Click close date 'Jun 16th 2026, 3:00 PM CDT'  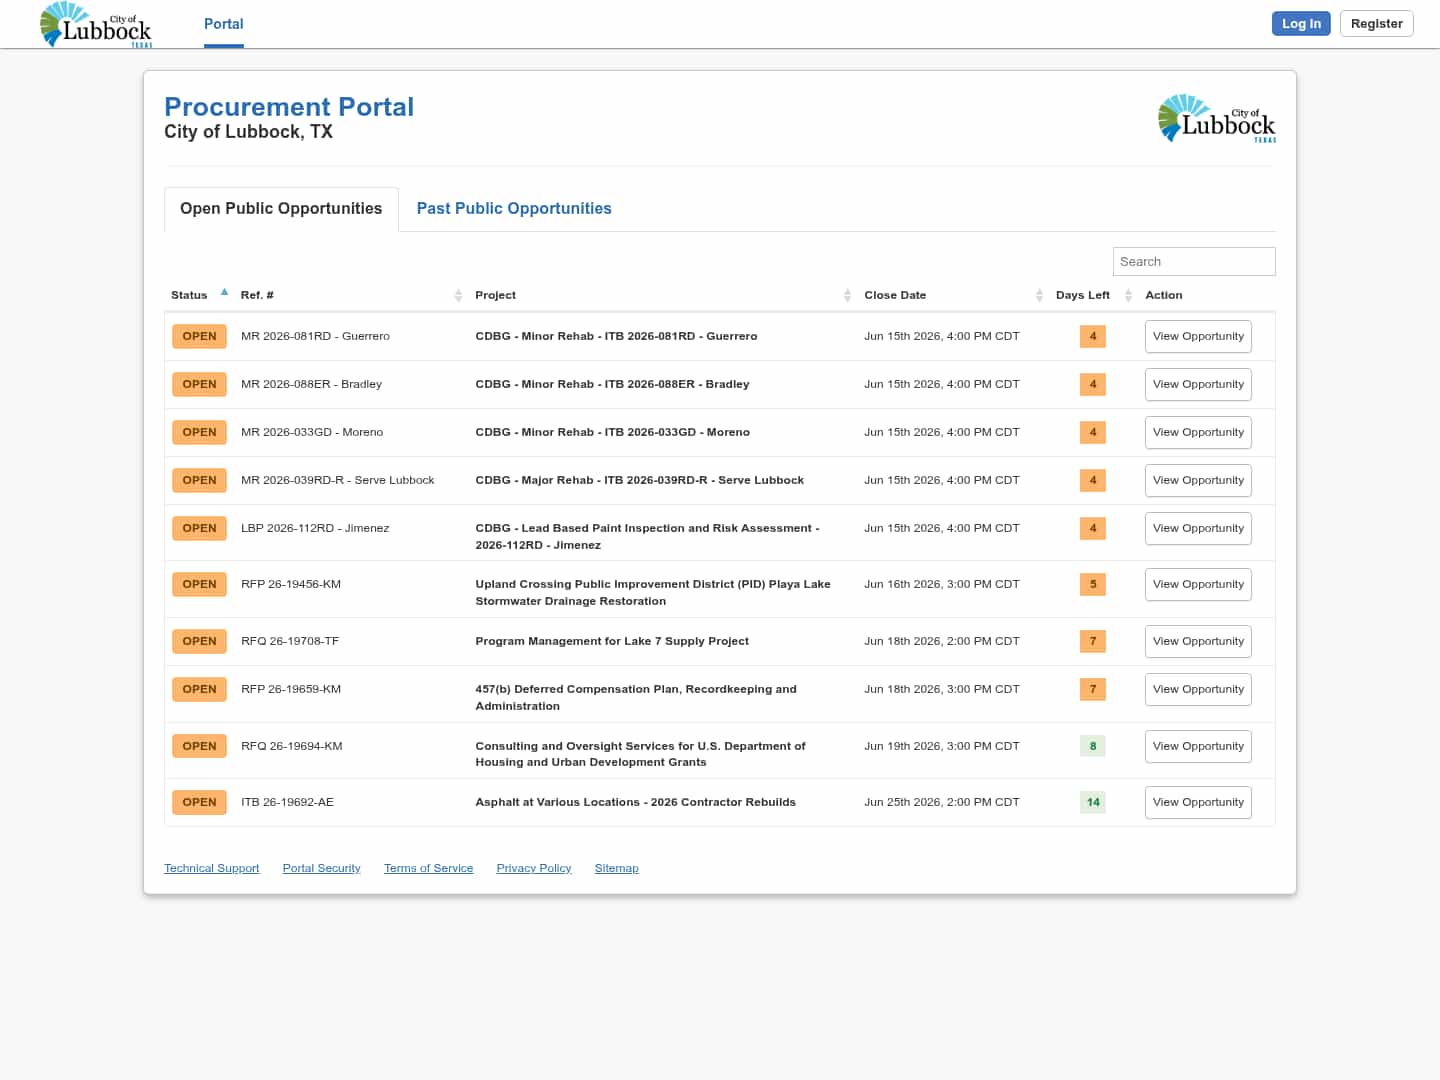coord(942,585)
